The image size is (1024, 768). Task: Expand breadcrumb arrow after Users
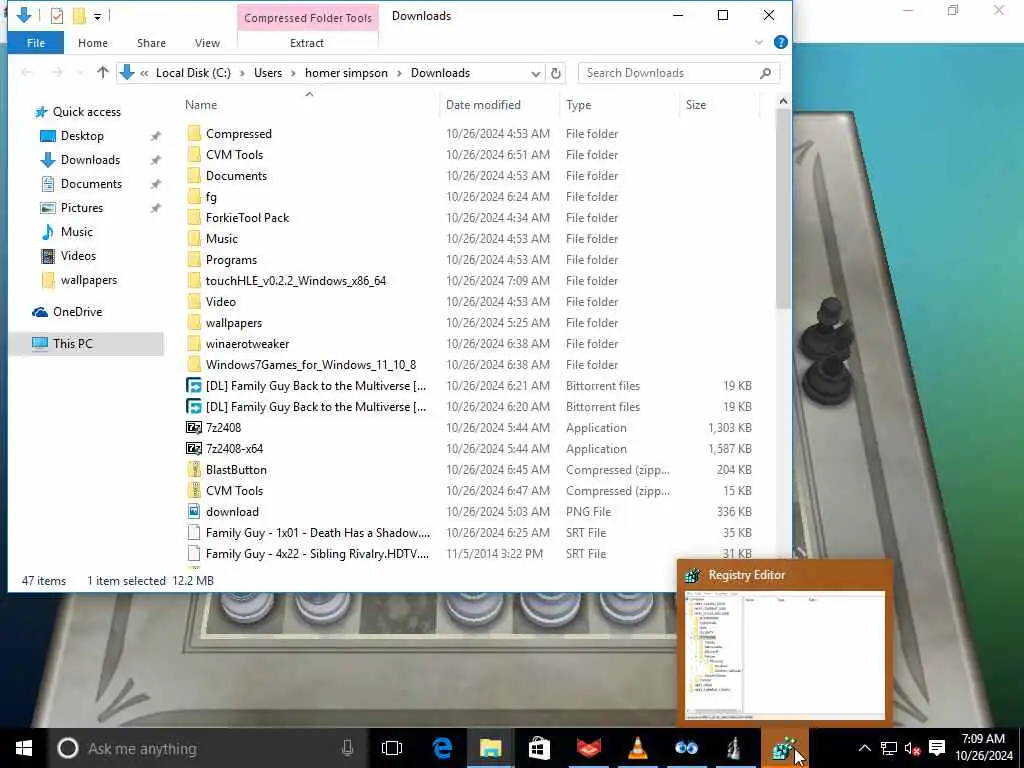(293, 73)
